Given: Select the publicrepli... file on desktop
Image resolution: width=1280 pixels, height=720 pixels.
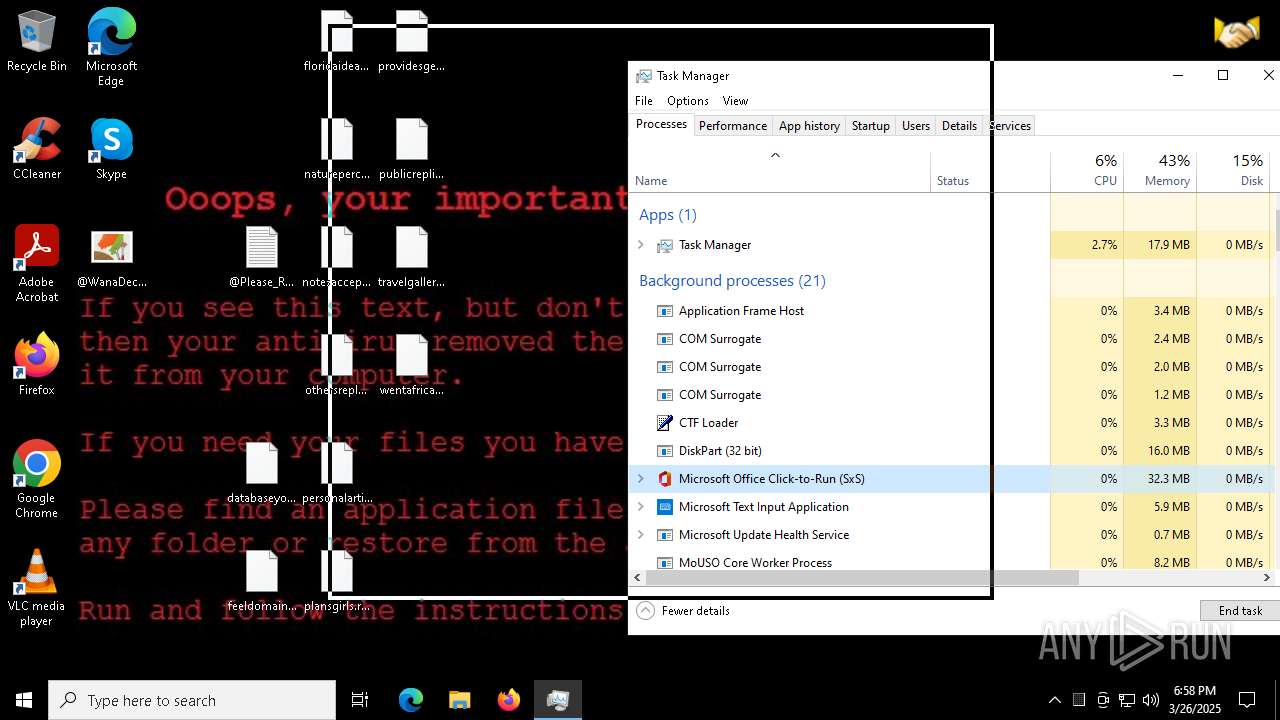Looking at the screenshot, I should coord(411,149).
